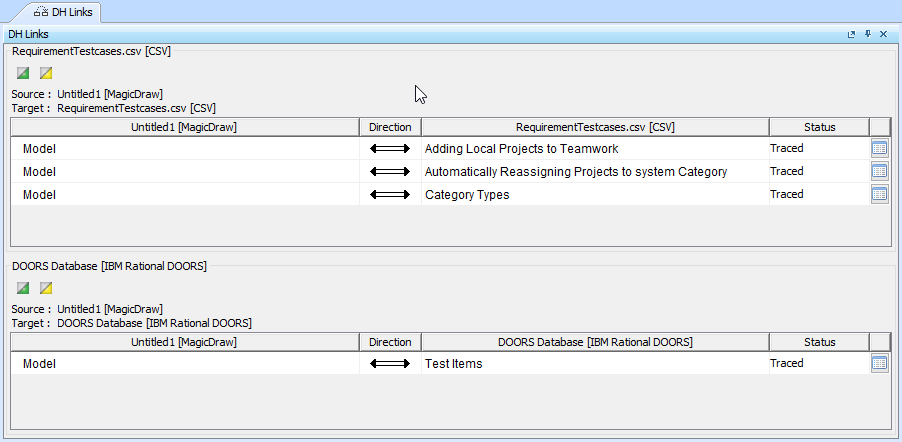Click Direction header in CSV table
Screen dimensions: 902x442
[391, 127]
